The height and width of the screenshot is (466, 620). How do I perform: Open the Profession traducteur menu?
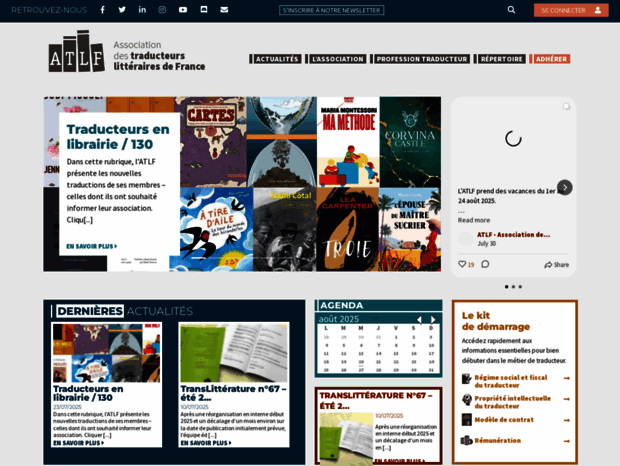tap(422, 59)
